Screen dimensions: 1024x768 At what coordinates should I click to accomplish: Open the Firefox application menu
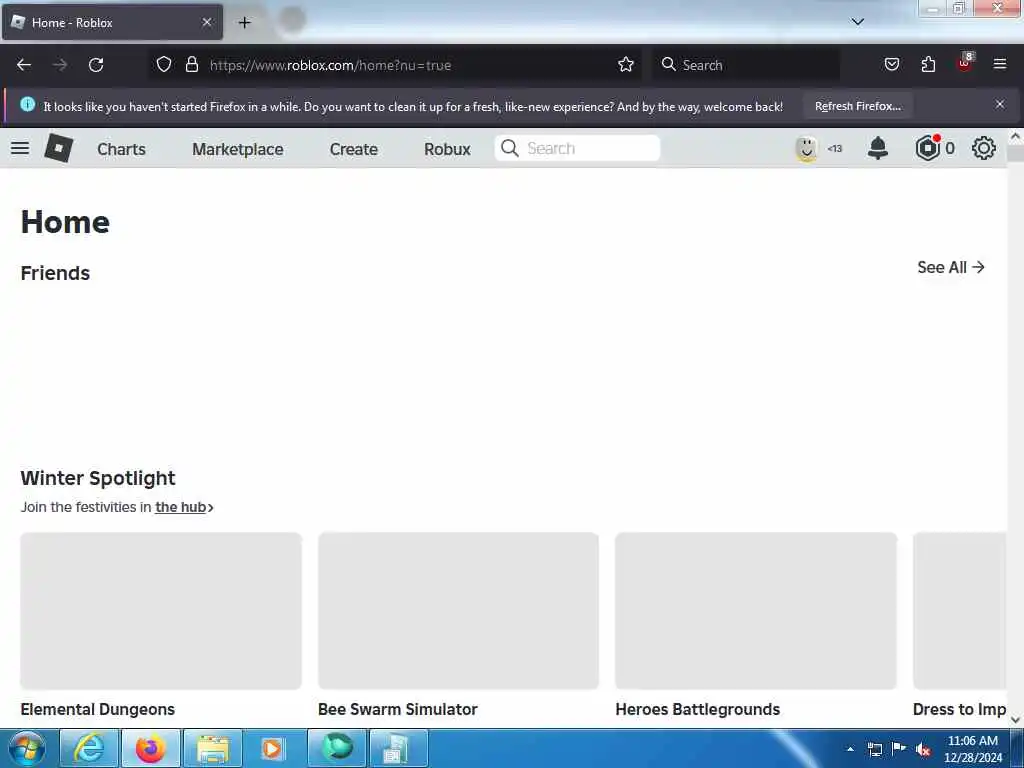(1000, 64)
